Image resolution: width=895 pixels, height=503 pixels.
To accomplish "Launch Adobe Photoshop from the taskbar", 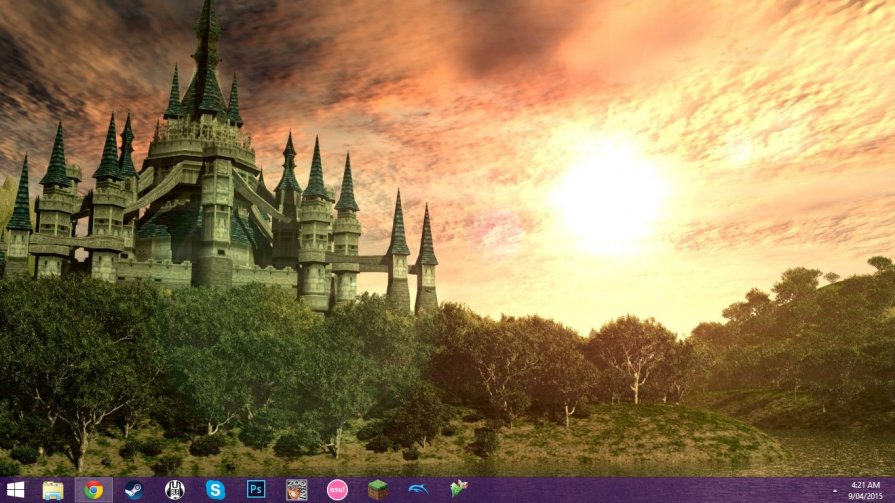I will 256,489.
